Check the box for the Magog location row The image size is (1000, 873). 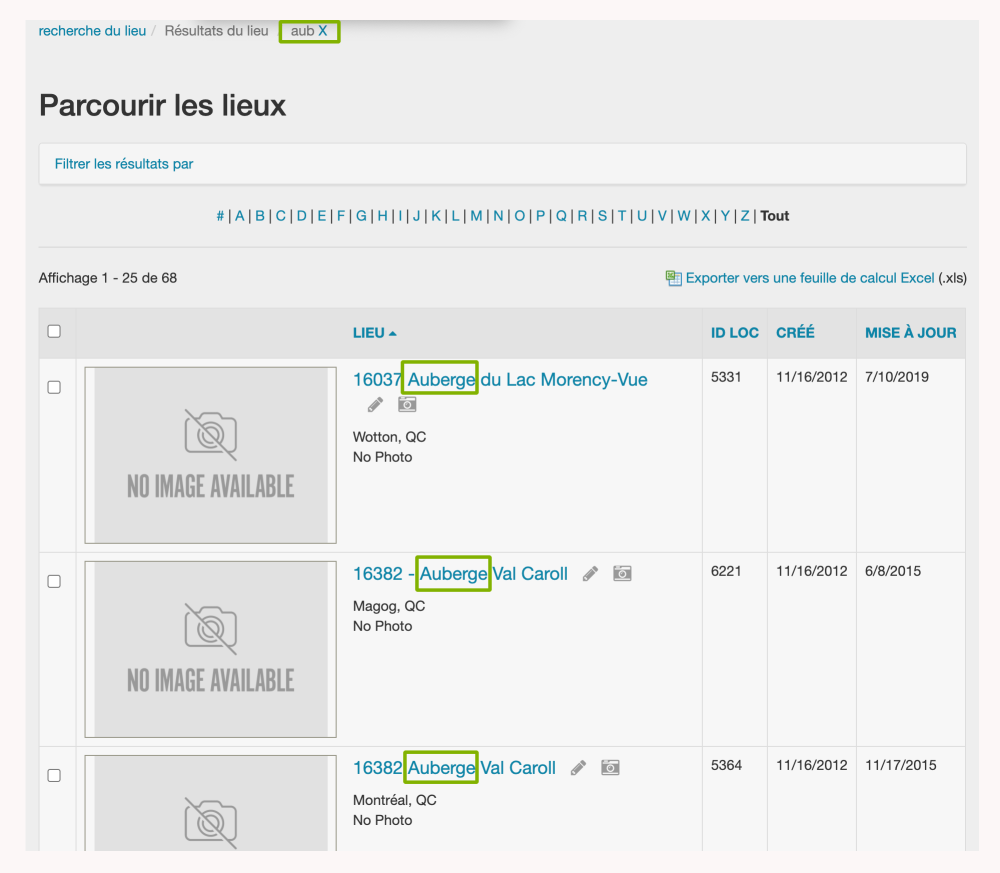54,581
